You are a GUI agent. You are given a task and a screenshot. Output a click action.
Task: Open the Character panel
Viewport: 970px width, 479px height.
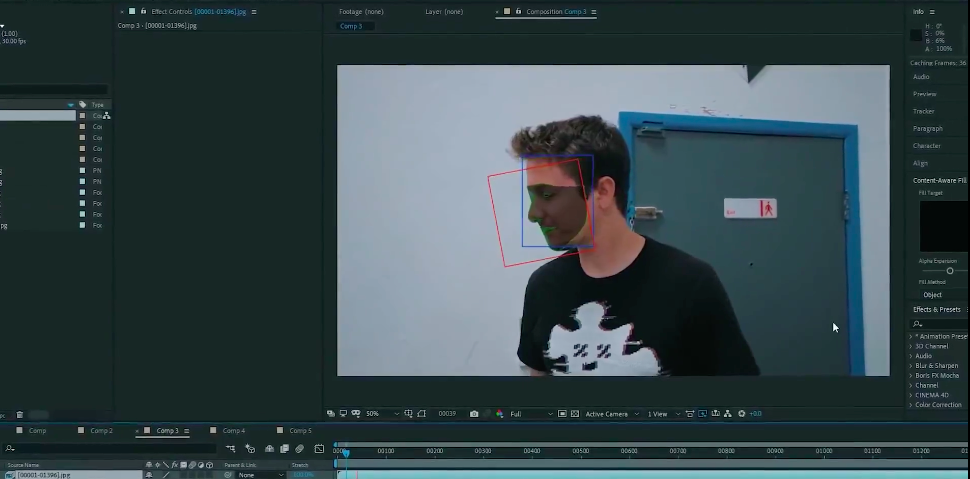(x=927, y=146)
